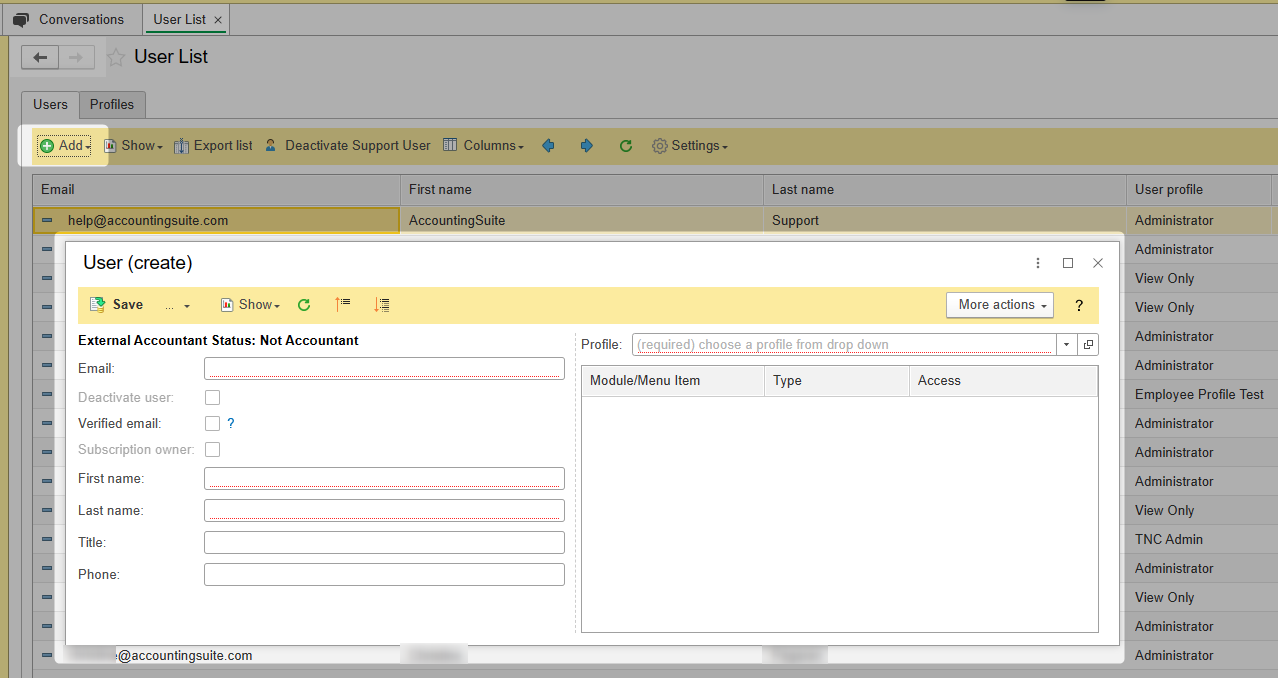
Task: Open Show dropdown in User (create) dialog
Action: click(x=250, y=305)
